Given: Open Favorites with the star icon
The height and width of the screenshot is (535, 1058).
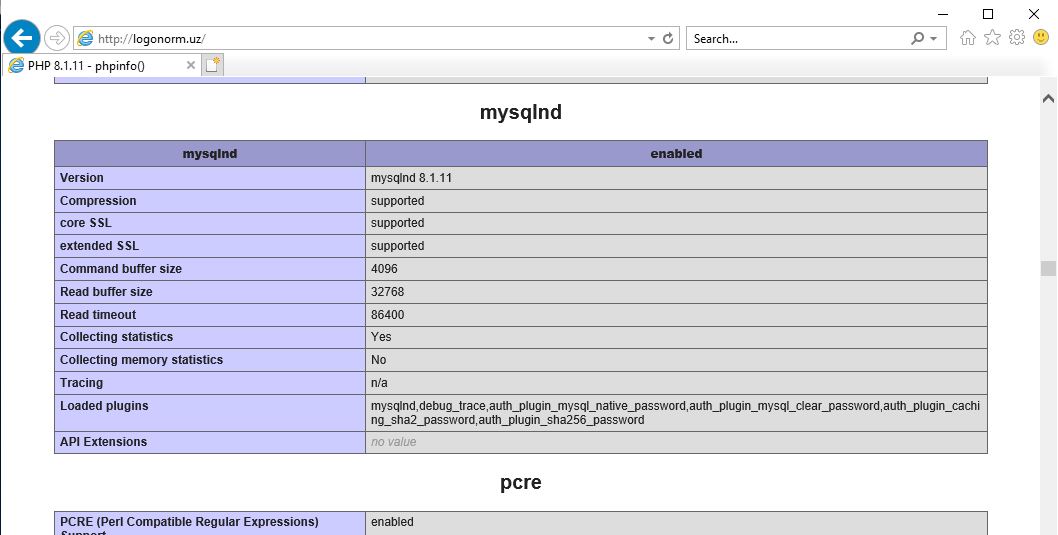Looking at the screenshot, I should pos(992,38).
